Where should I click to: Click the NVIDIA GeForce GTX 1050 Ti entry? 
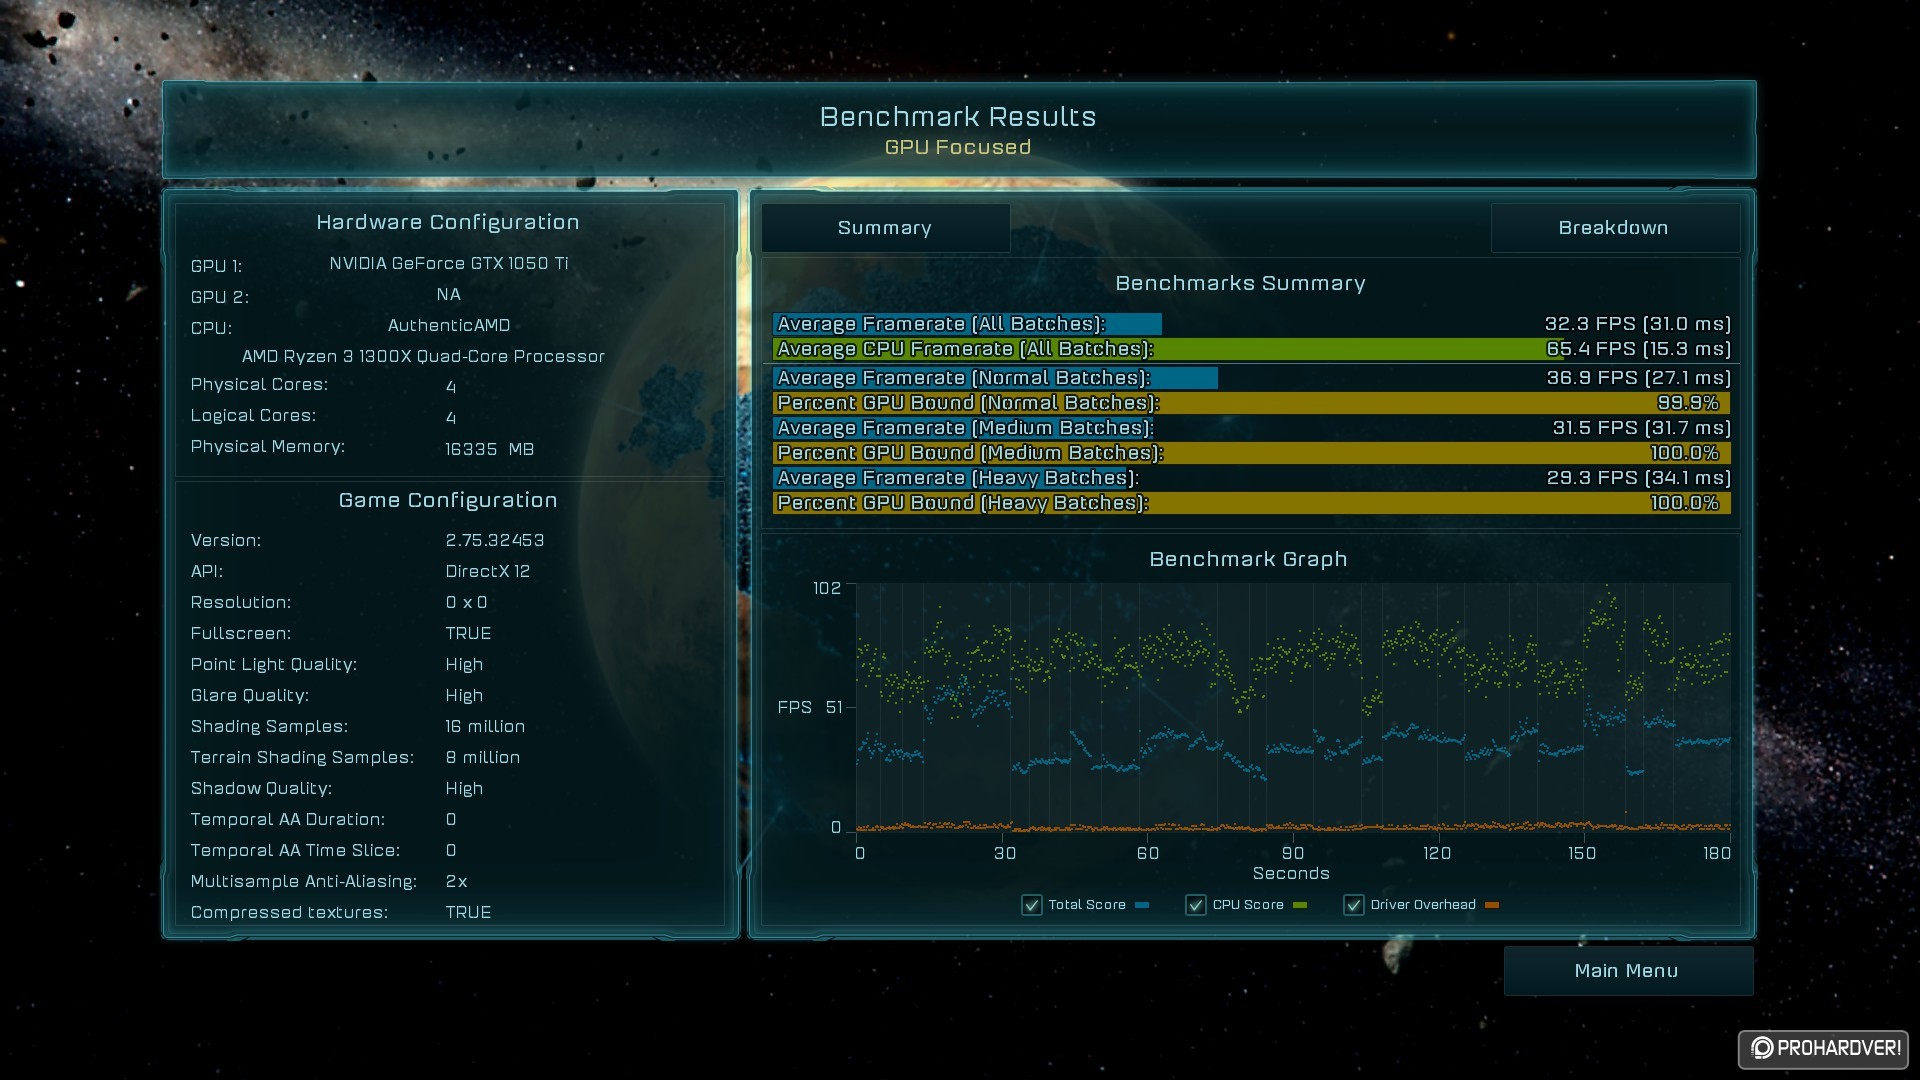(x=449, y=264)
